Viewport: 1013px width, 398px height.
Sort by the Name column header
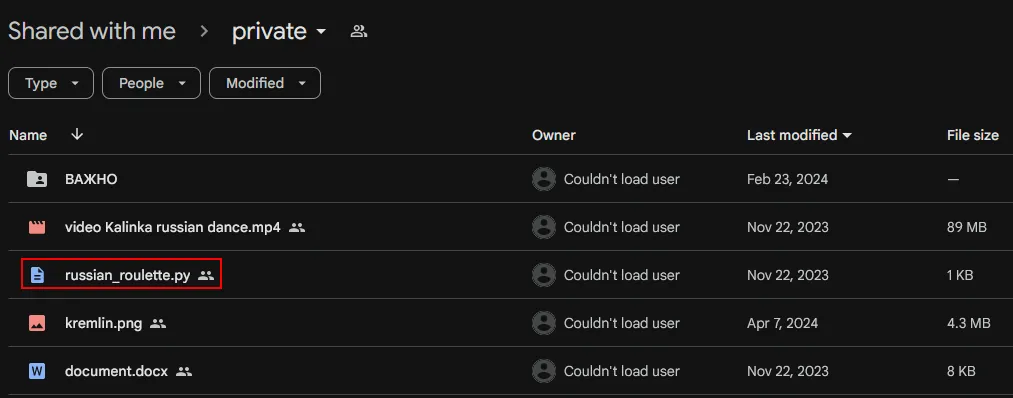coord(28,135)
